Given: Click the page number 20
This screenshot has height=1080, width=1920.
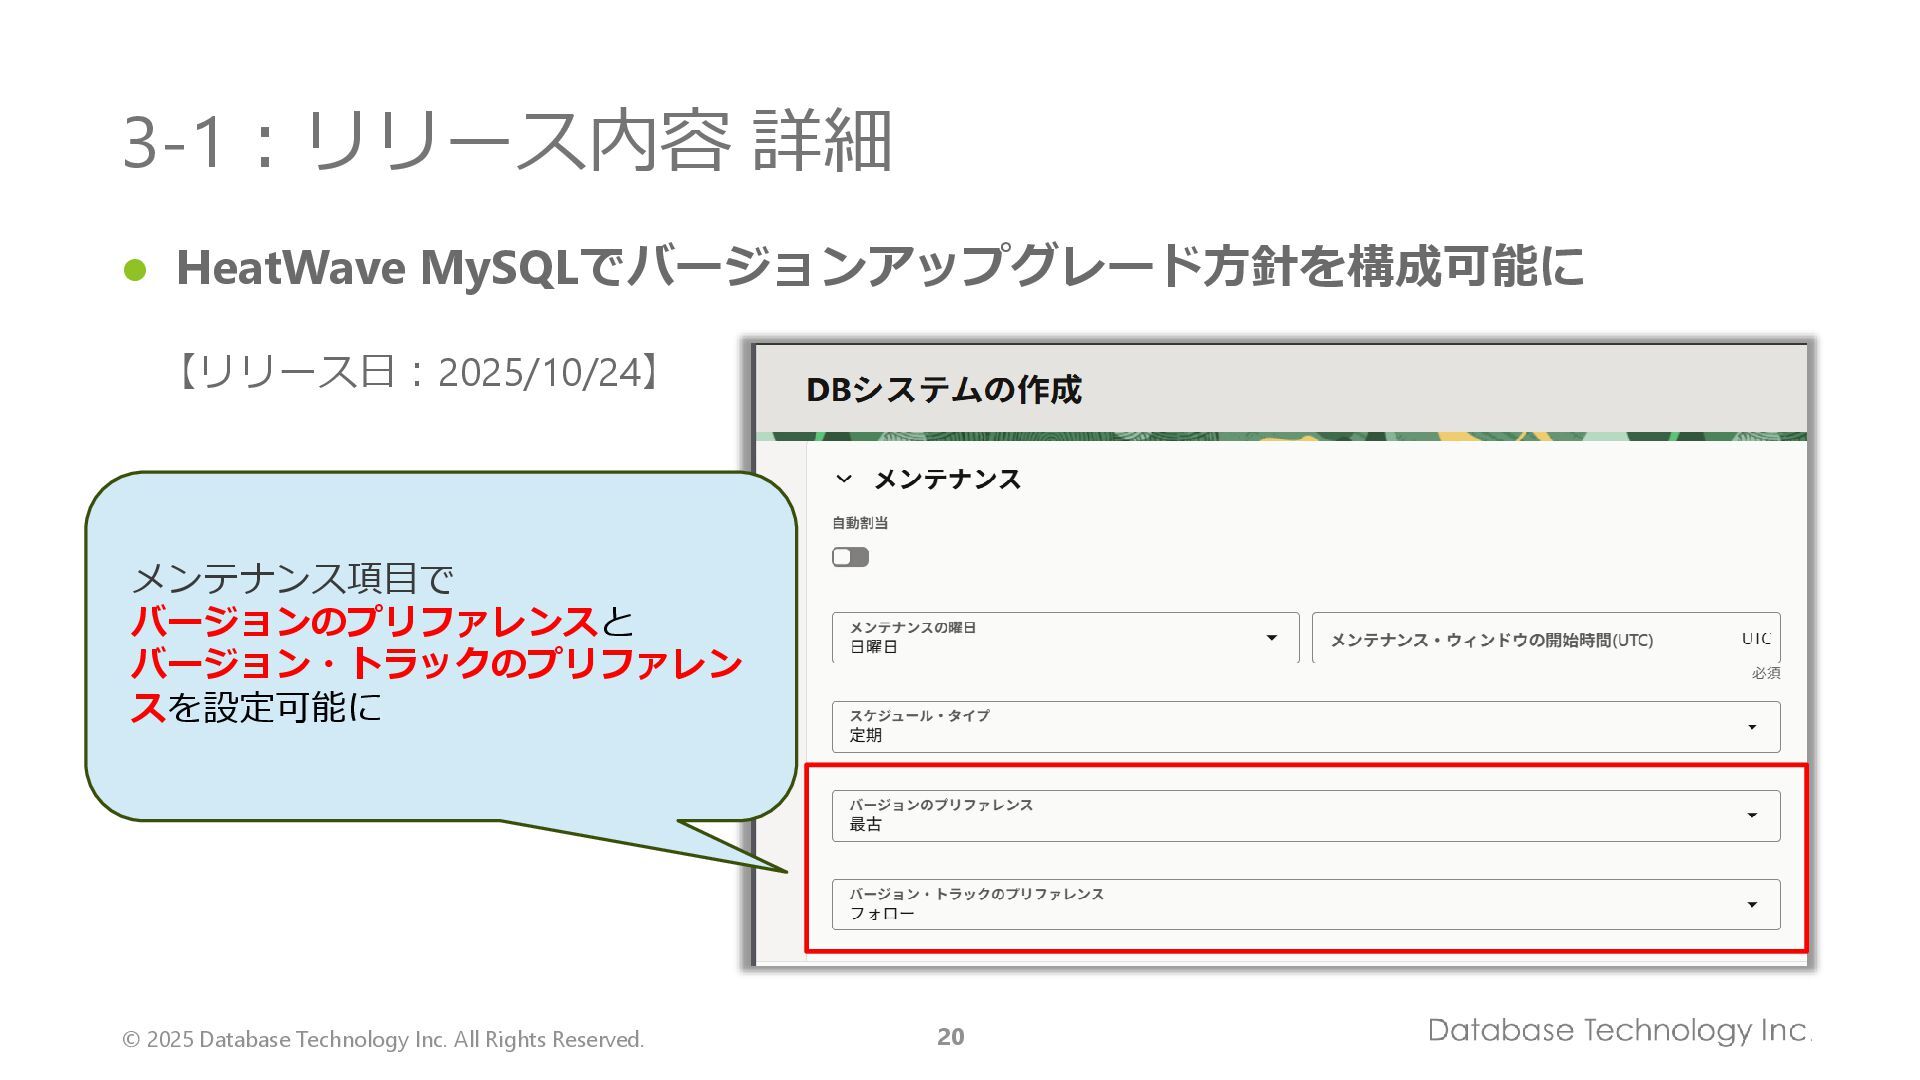Looking at the screenshot, I should click(950, 1037).
